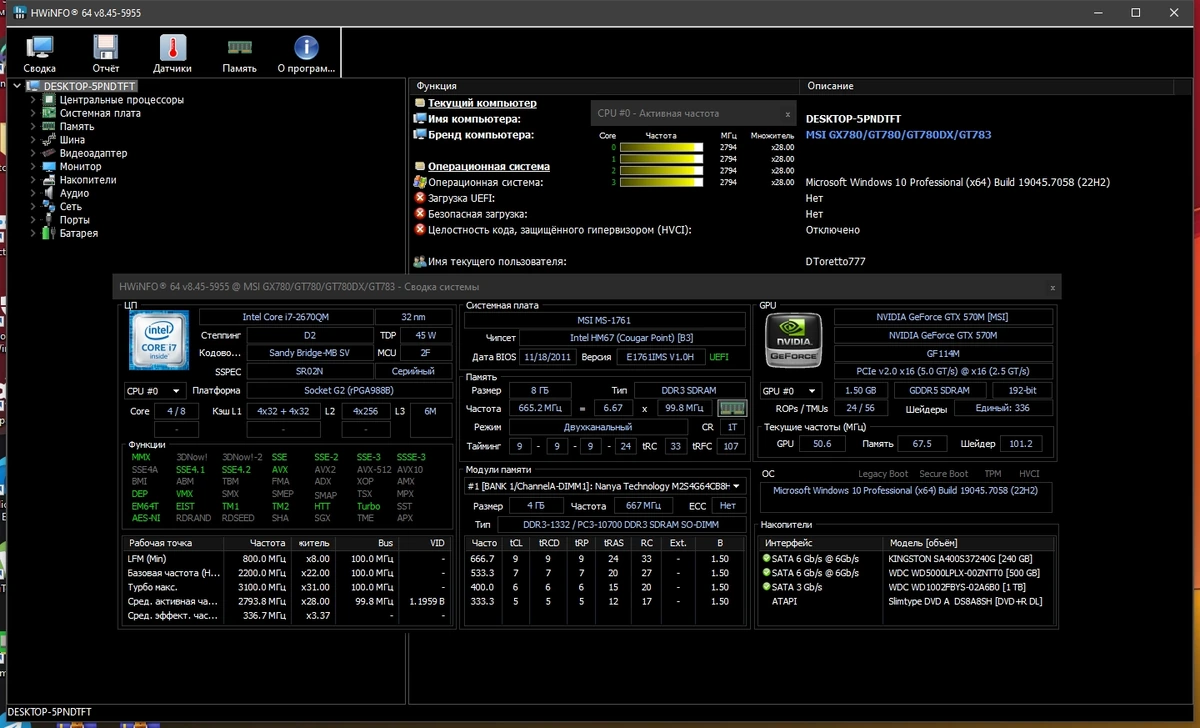The image size is (1200, 728).
Task: Select Аудио in the tree
Action: pos(74,193)
